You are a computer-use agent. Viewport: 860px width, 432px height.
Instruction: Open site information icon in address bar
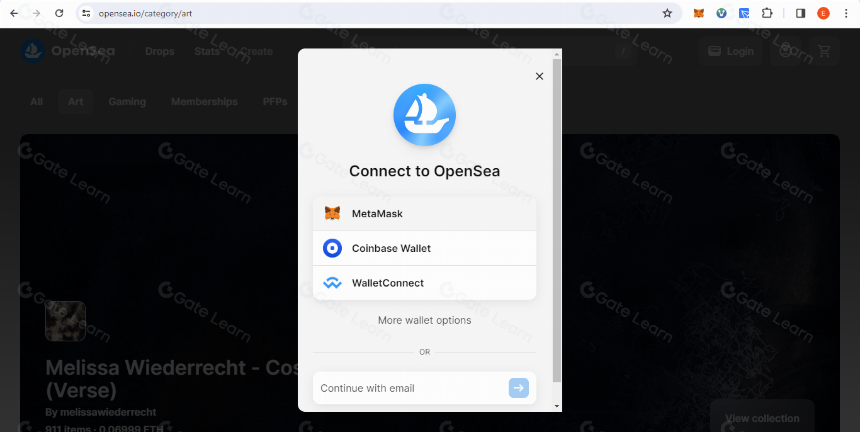pos(86,13)
